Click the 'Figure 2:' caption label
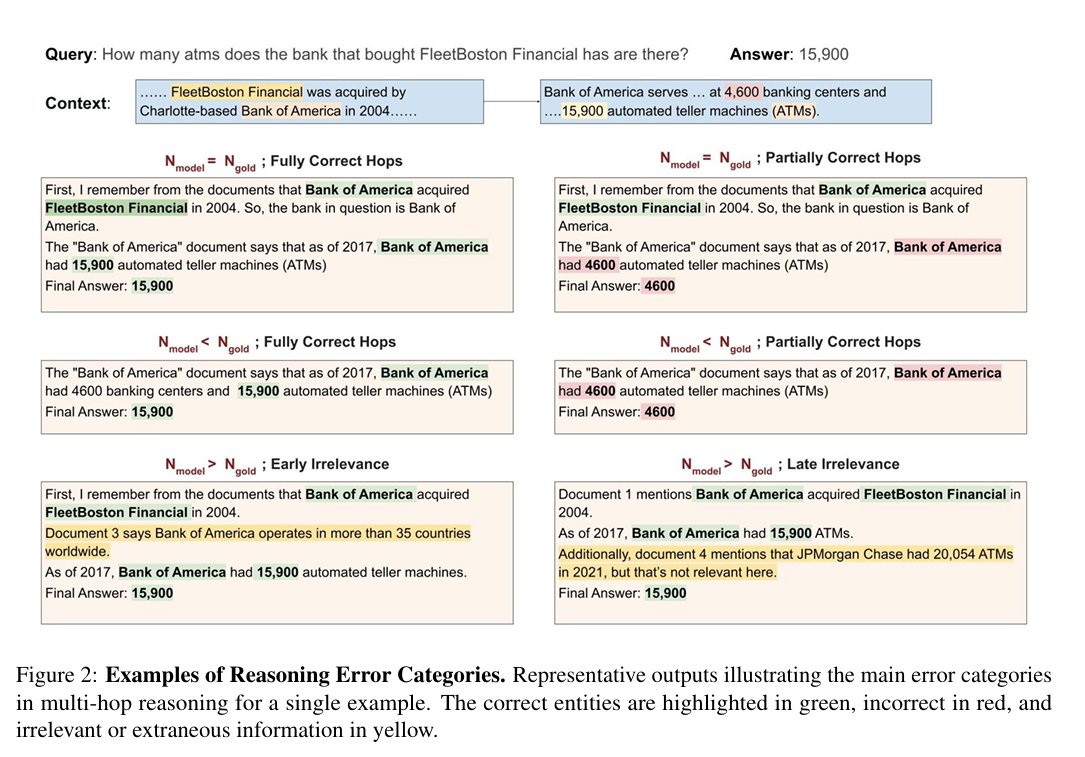This screenshot has height=757, width=1085. point(58,675)
